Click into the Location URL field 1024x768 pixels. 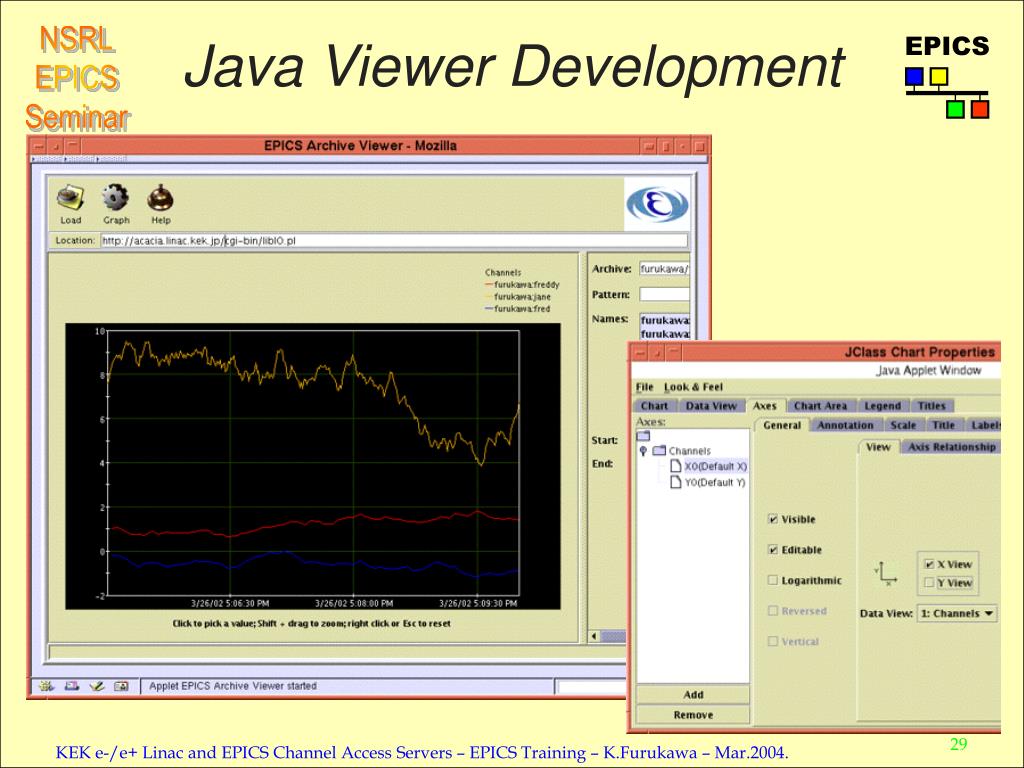[x=394, y=240]
